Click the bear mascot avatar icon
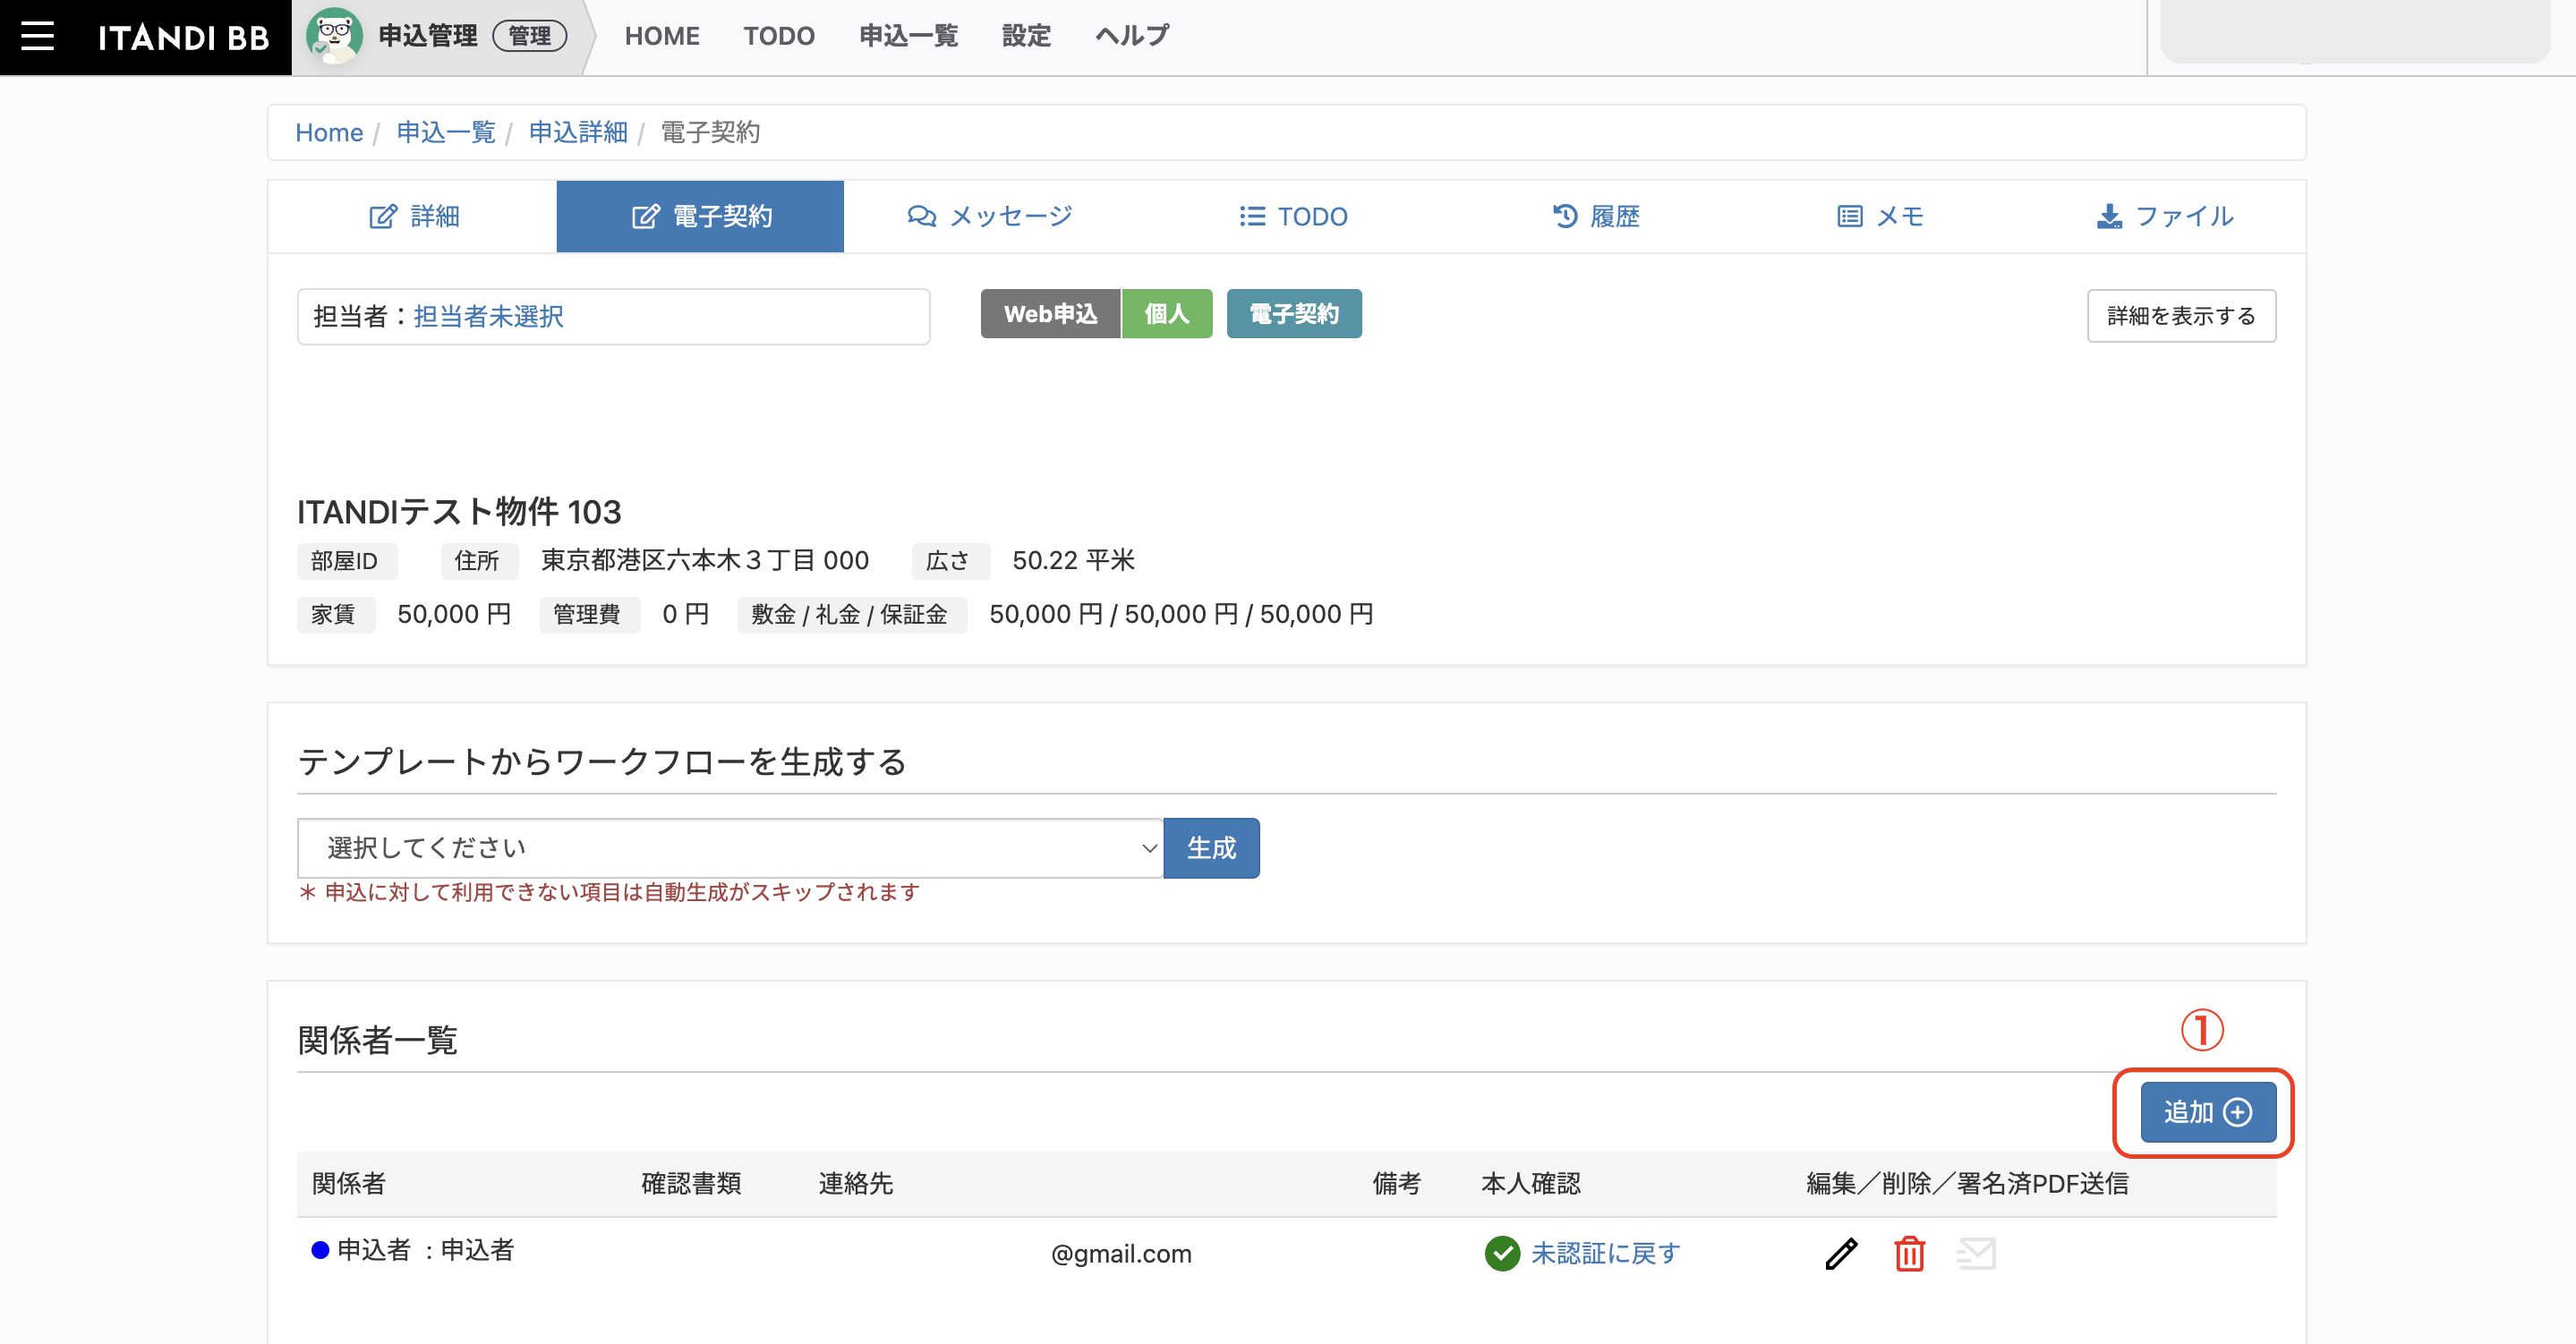 (334, 36)
